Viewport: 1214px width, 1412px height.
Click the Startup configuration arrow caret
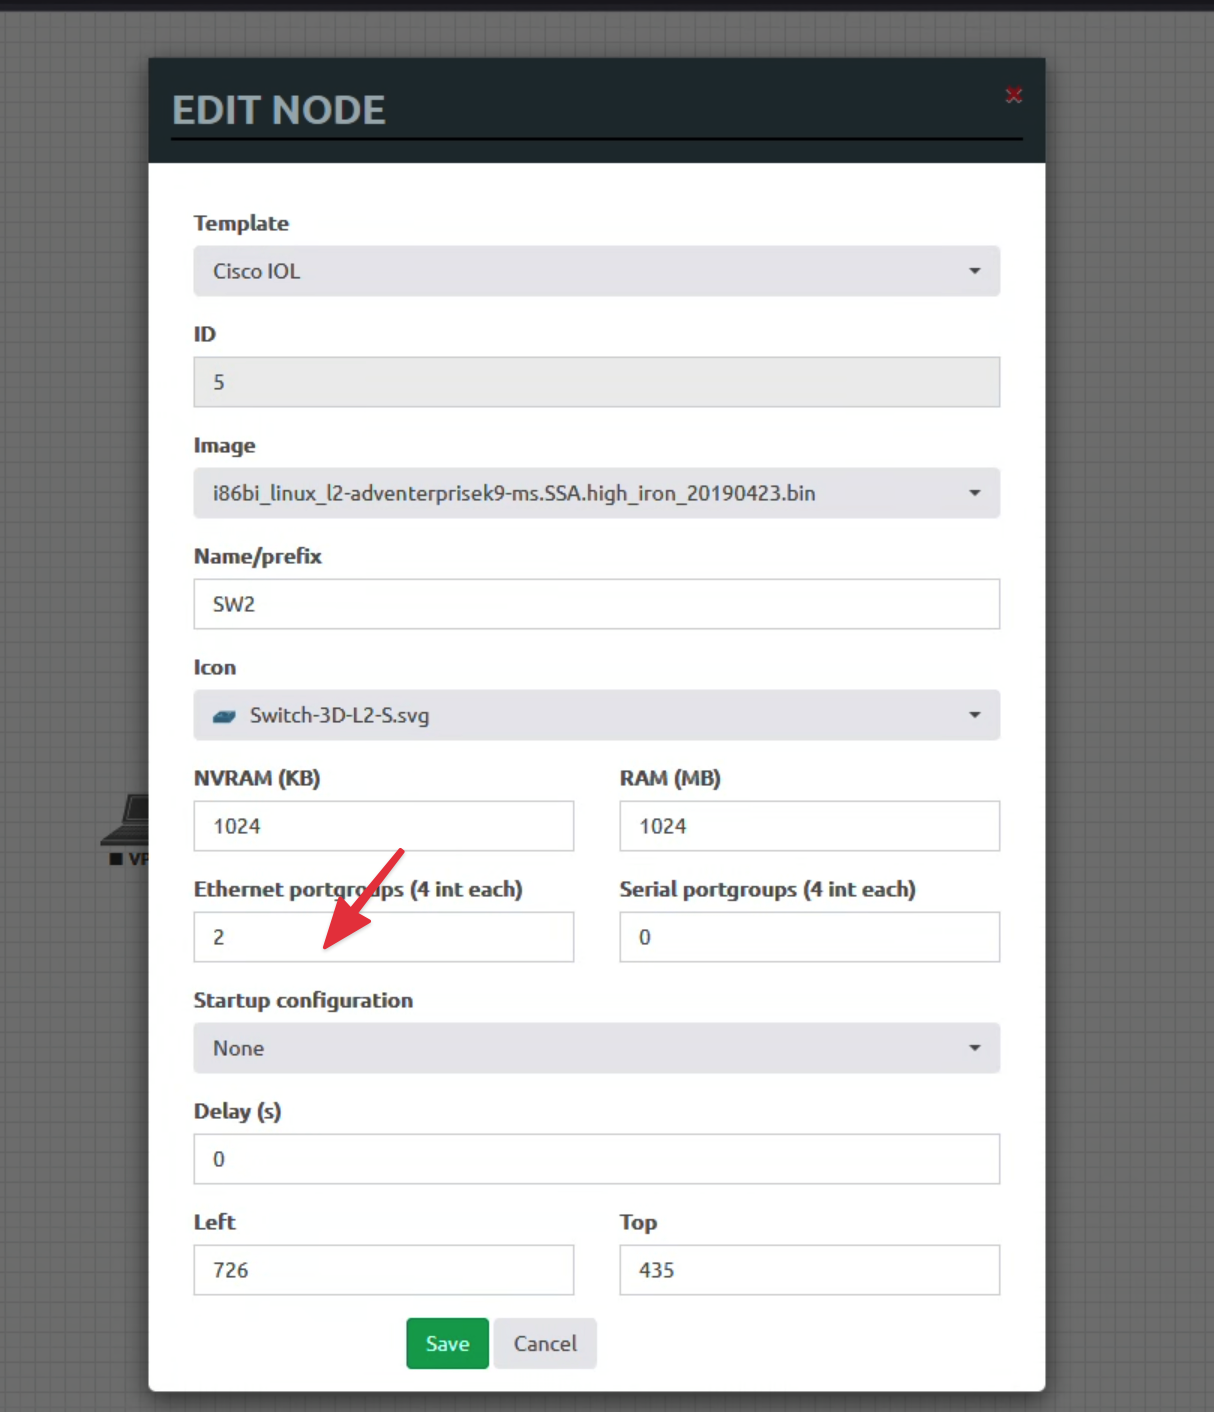(974, 1048)
